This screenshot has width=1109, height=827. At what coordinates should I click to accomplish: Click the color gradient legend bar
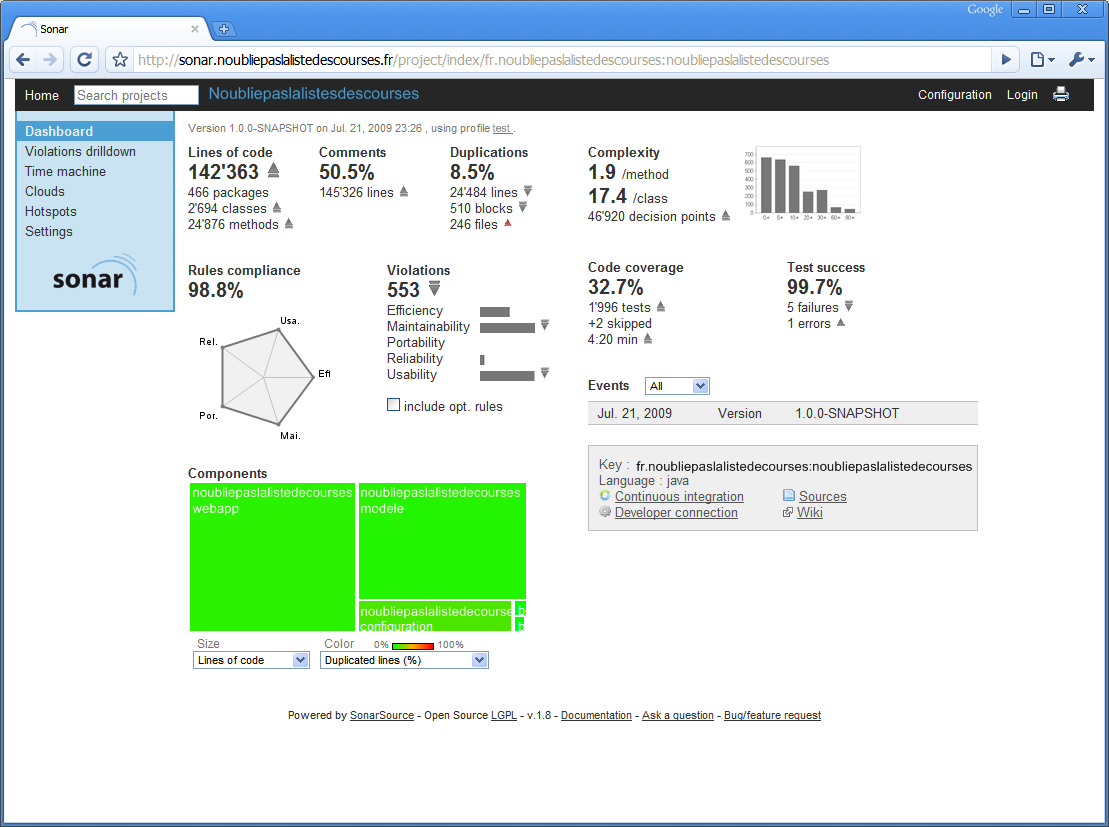(x=412, y=645)
